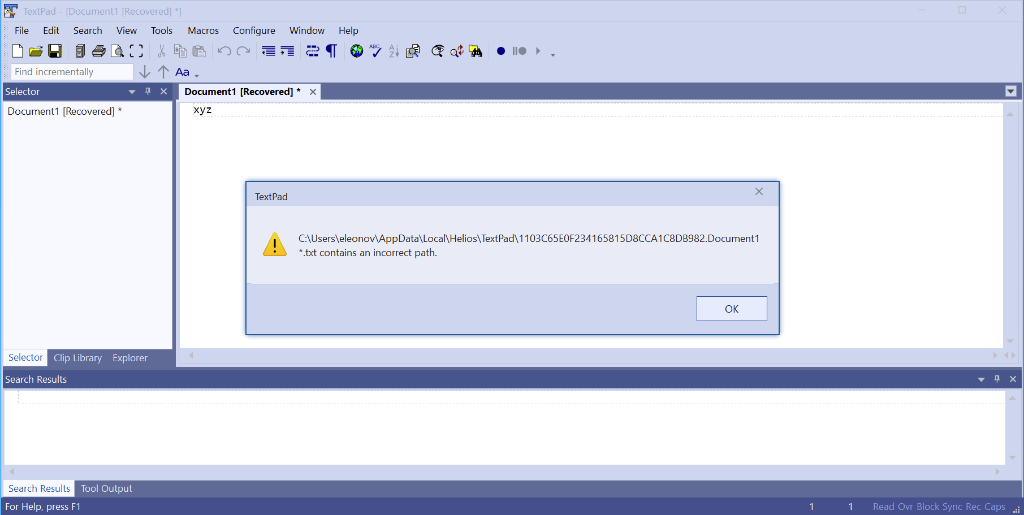Switch to the Tool Output tab
This screenshot has height=515, width=1024.
[x=106, y=488]
